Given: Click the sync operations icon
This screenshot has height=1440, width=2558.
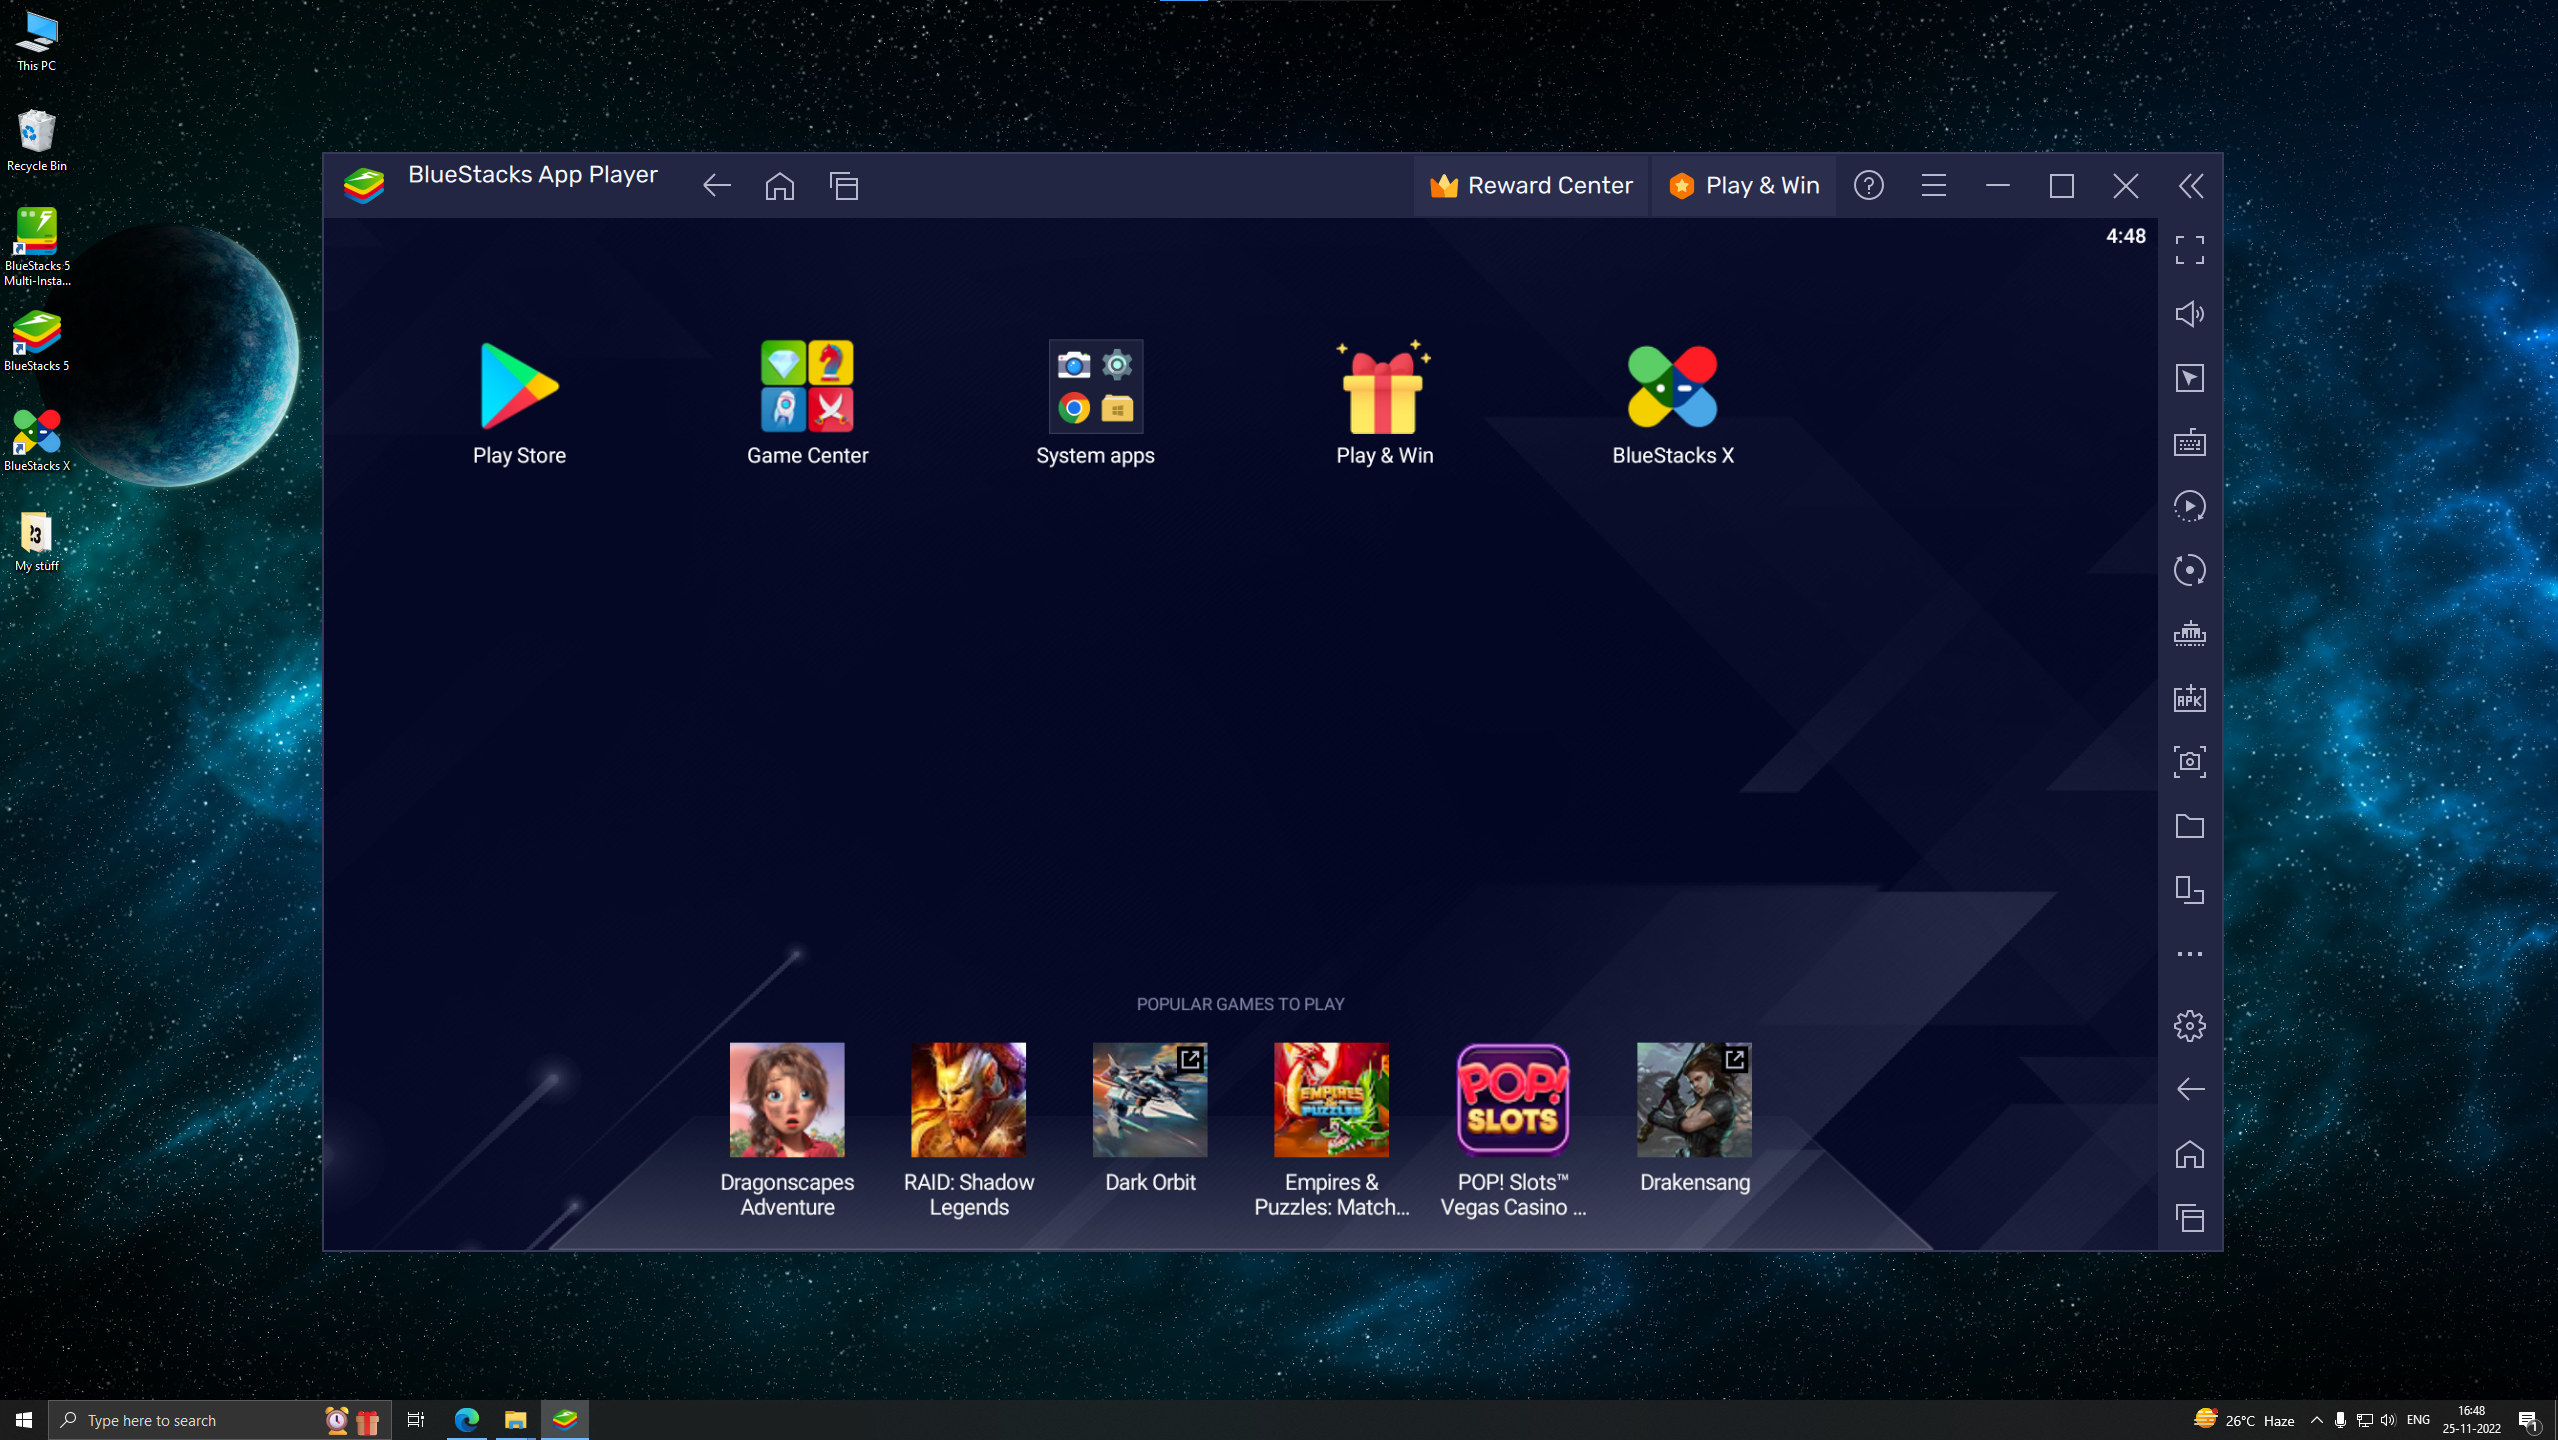Looking at the screenshot, I should tap(2189, 570).
